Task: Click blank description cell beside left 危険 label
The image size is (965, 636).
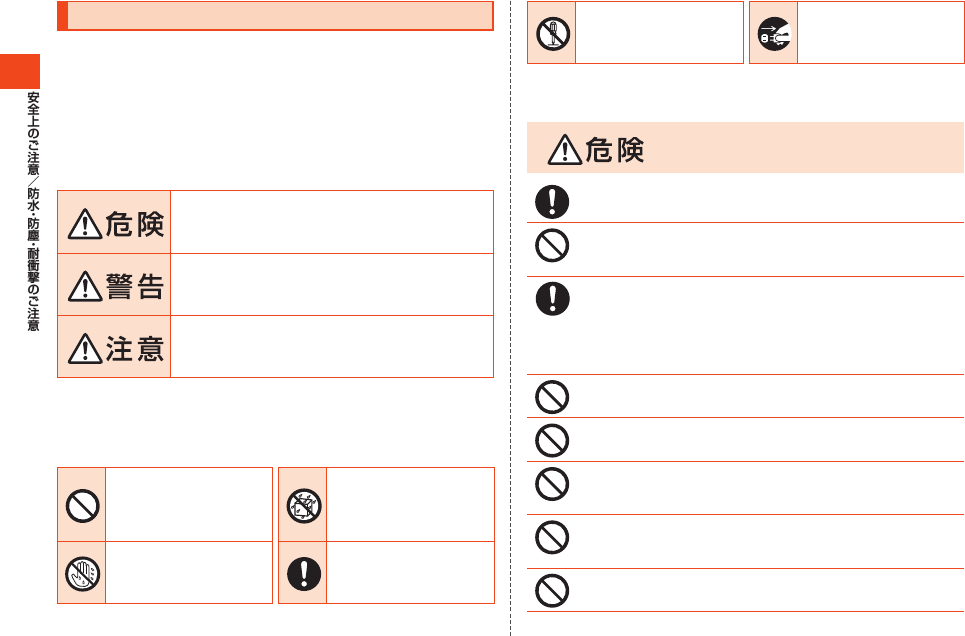Action: point(332,222)
